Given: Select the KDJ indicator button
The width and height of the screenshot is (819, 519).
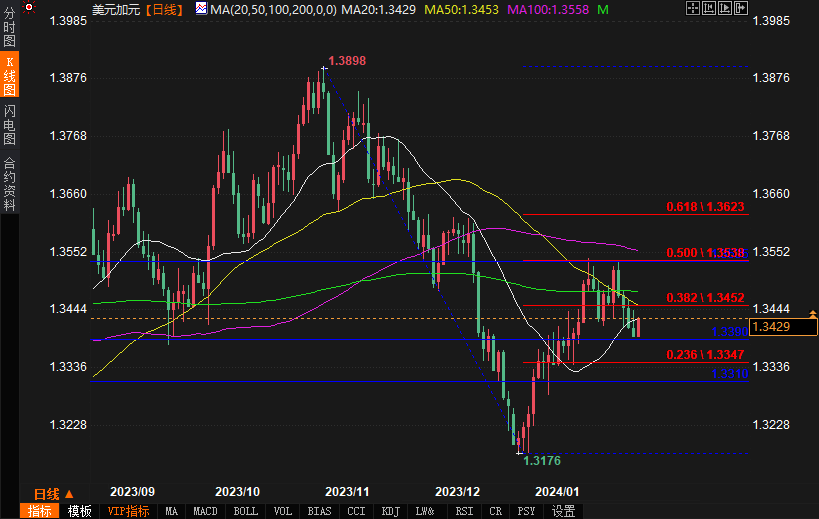Looking at the screenshot, I should pos(390,511).
